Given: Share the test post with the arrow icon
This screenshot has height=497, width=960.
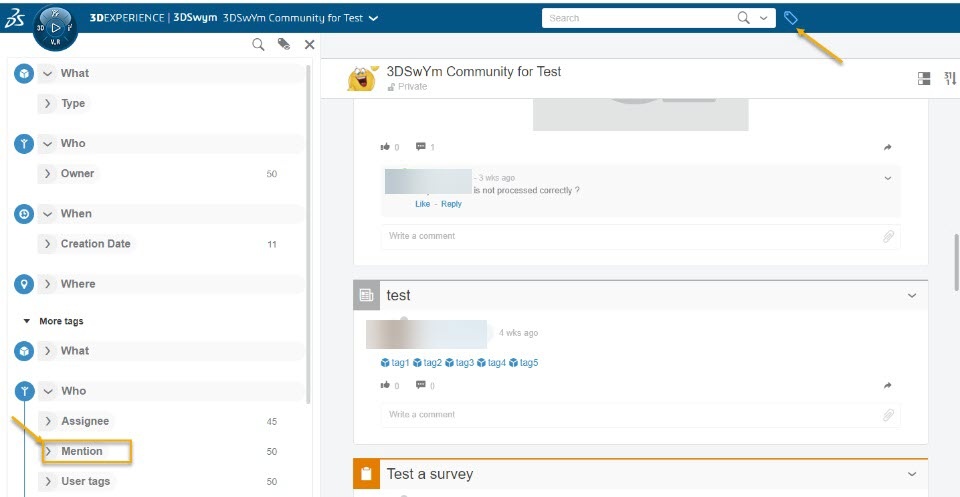Looking at the screenshot, I should click(888, 386).
